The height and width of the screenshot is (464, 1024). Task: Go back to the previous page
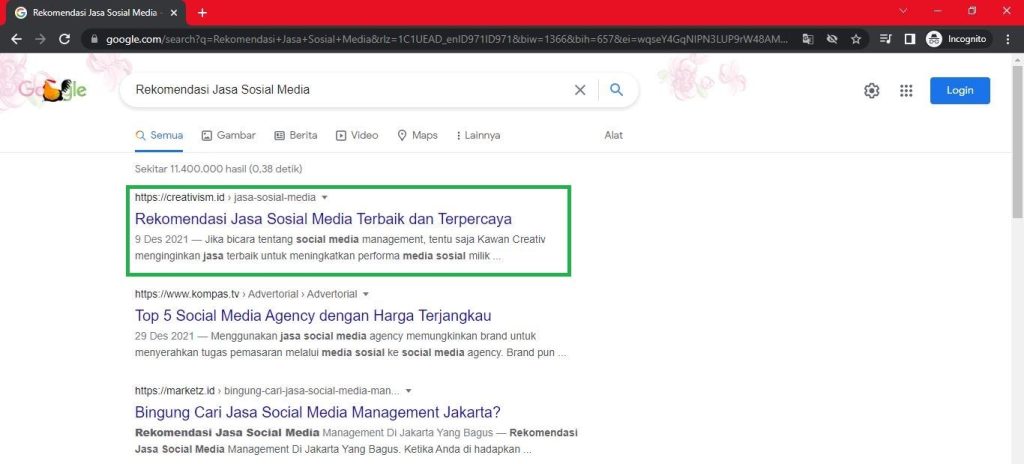[16, 39]
